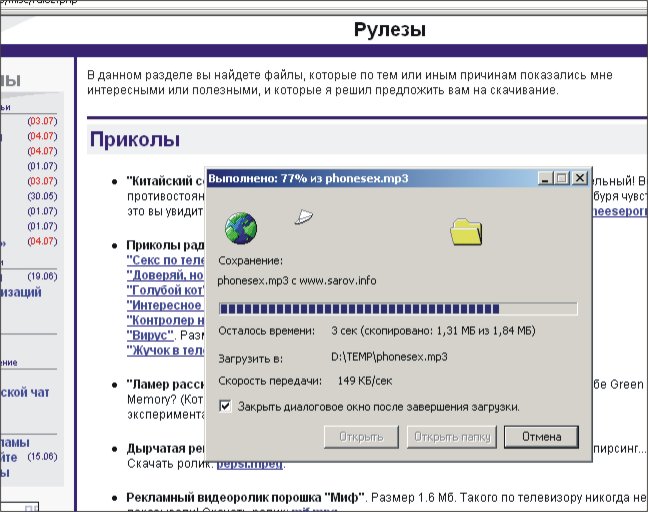This screenshot has width=648, height=512.
Task: Click "phonesex.mp3 с www.sarov.info" text
Action: pyautogui.click(x=297, y=281)
